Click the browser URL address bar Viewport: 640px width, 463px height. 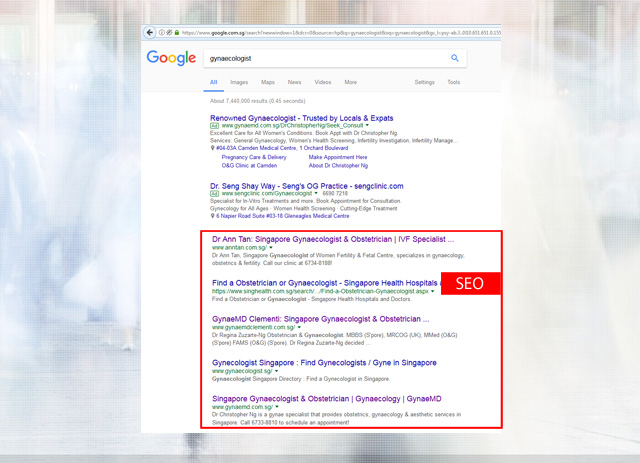click(341, 33)
